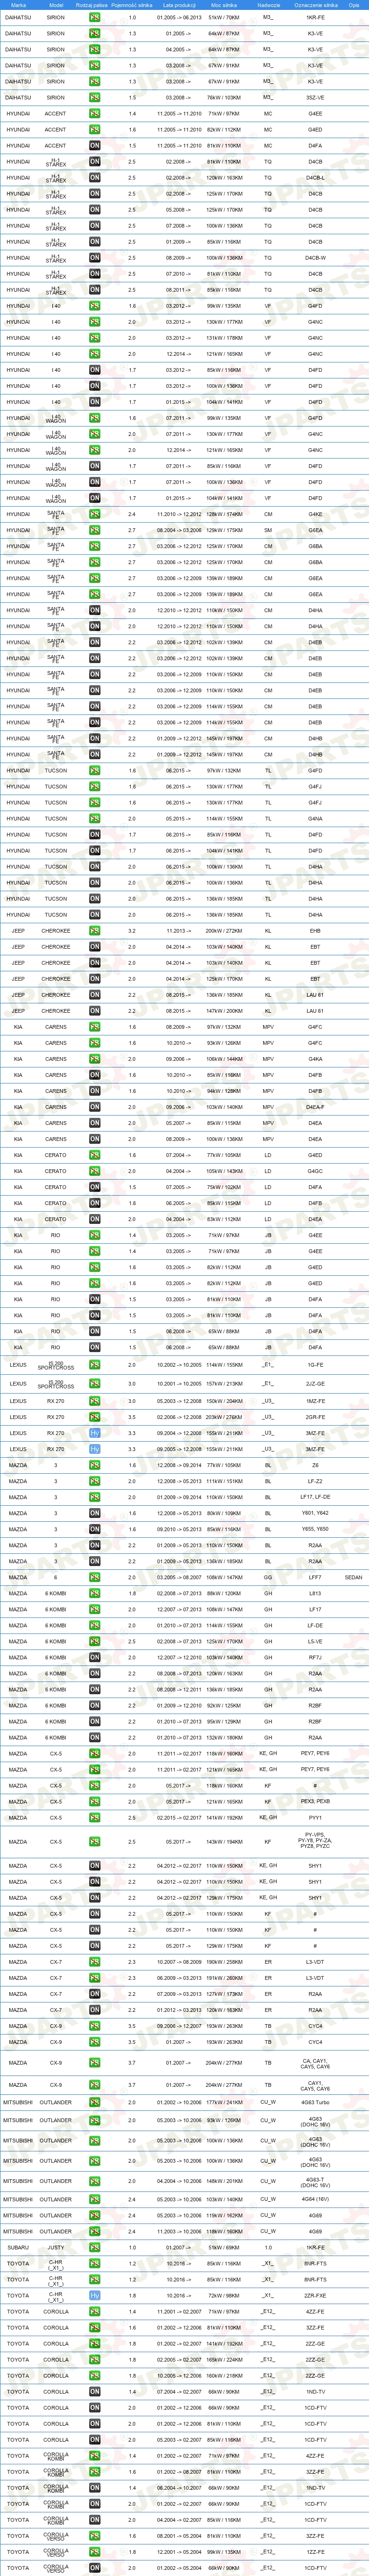Click the petrol icon in the Outlander 4G64 (16V) row
This screenshot has height=2576, width=369.
(95, 2200)
